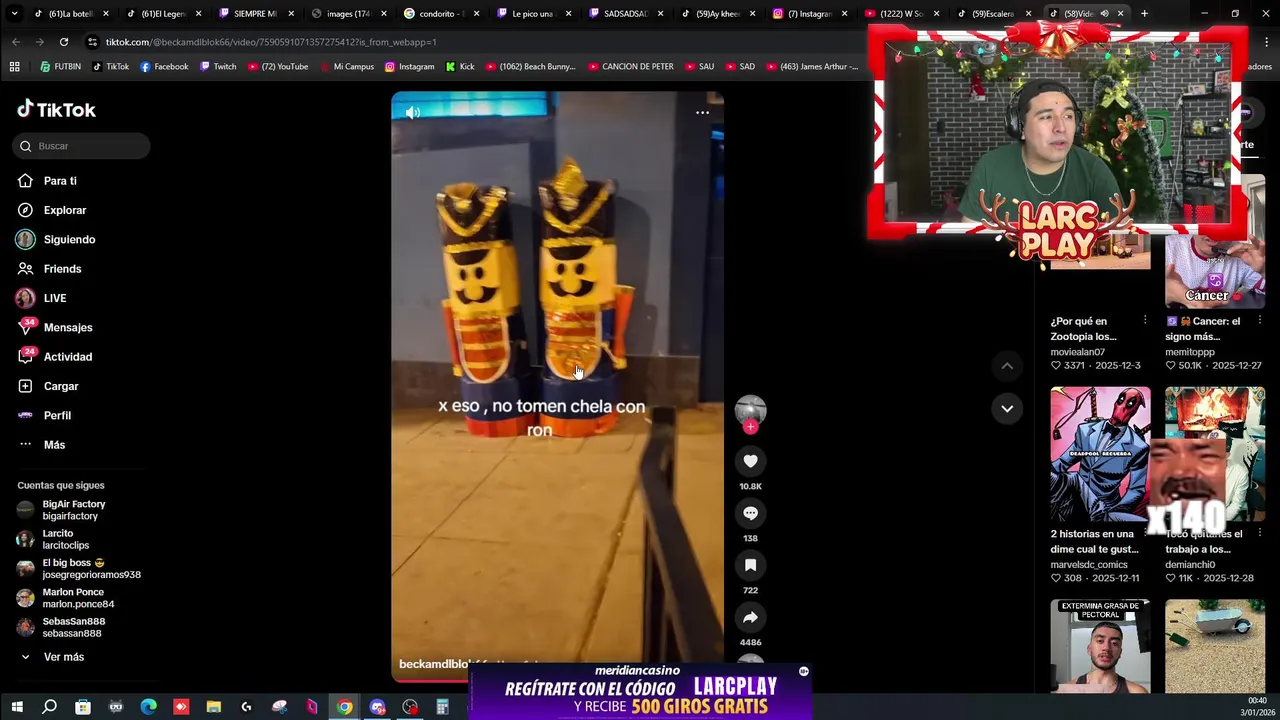Open the video's three-dot options menu
The width and height of the screenshot is (1280, 720).
[x=702, y=113]
